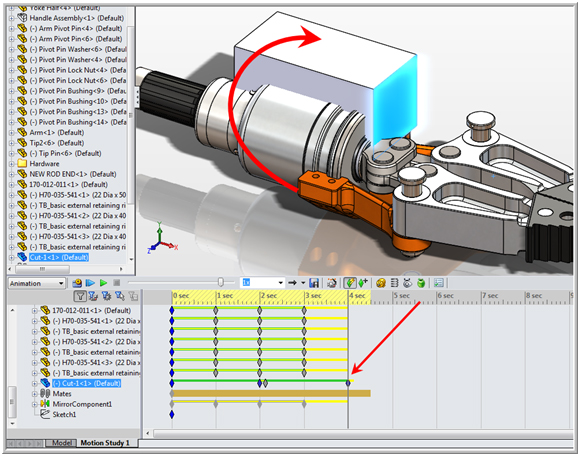Click timeline horizontal scroll left arrow

pyautogui.click(x=148, y=433)
